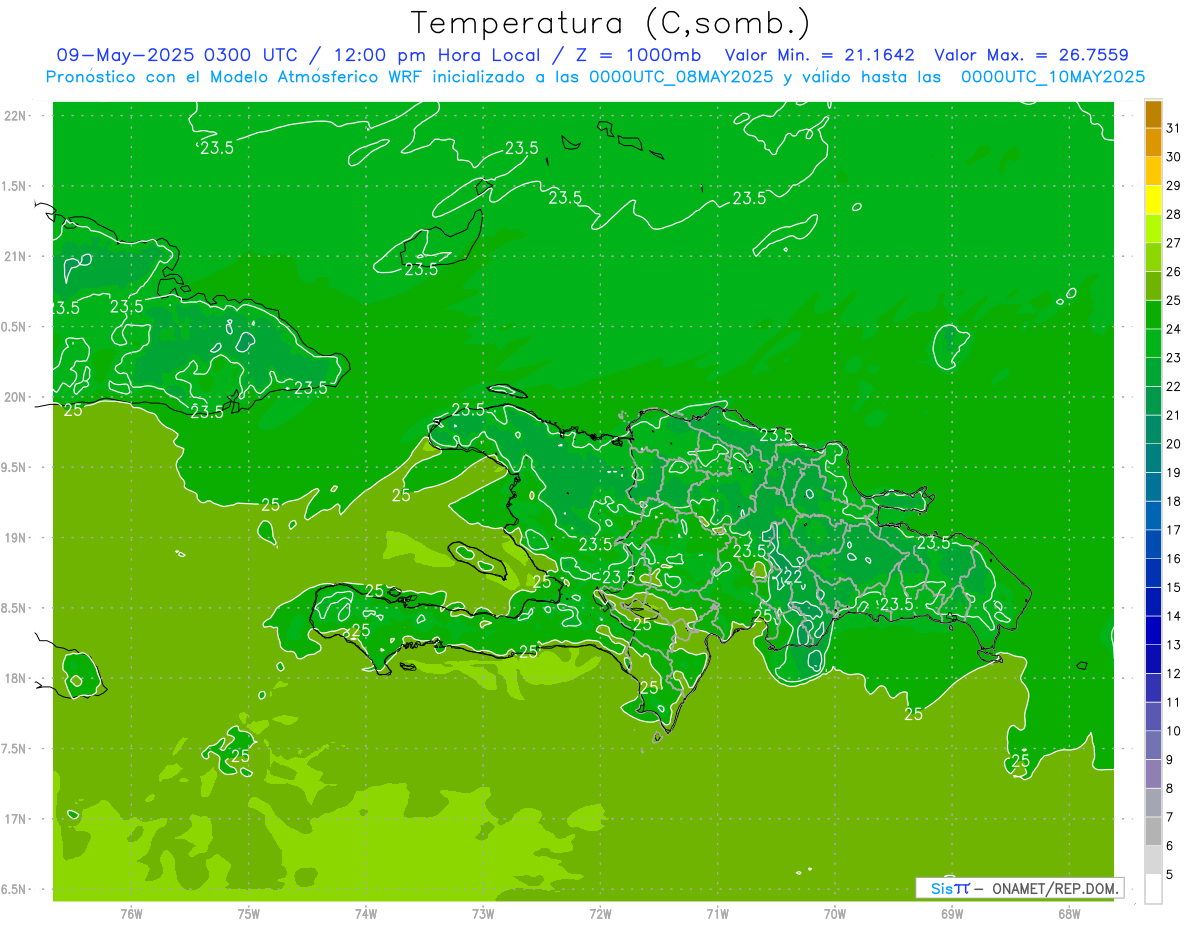Click the title 'Temperatura (C,somb.)'

(611, 23)
